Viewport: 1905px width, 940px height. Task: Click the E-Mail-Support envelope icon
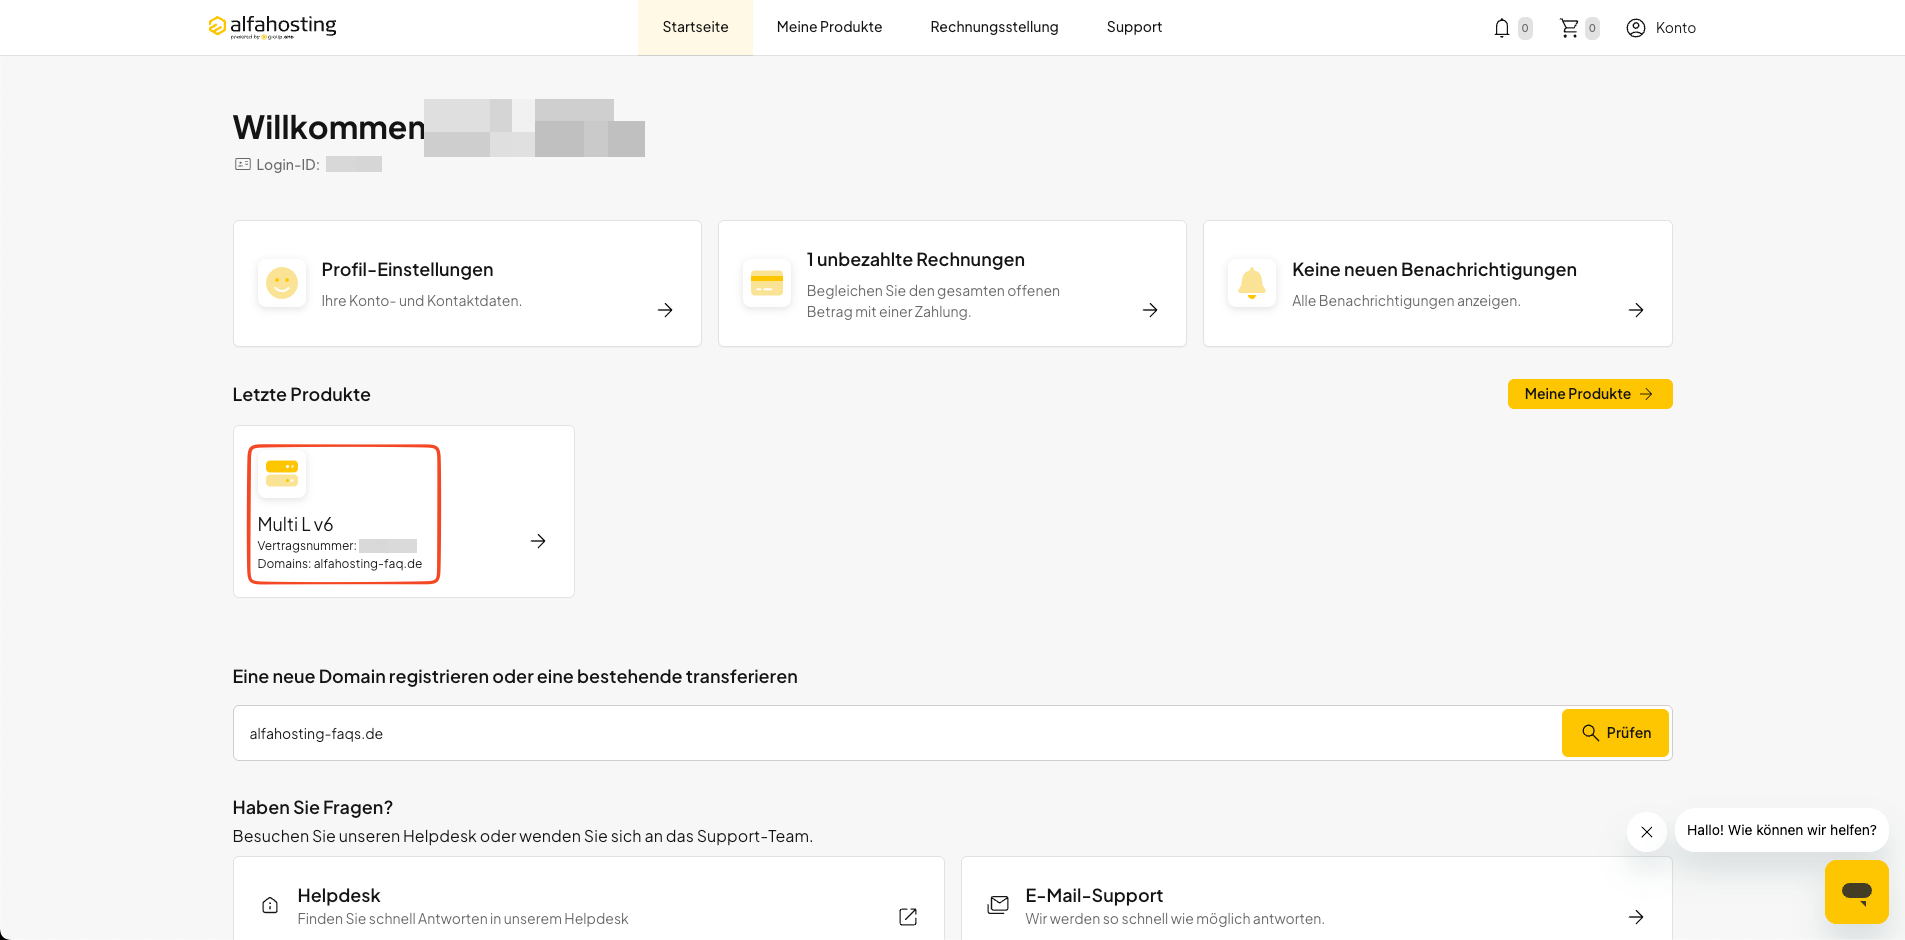[x=998, y=905]
